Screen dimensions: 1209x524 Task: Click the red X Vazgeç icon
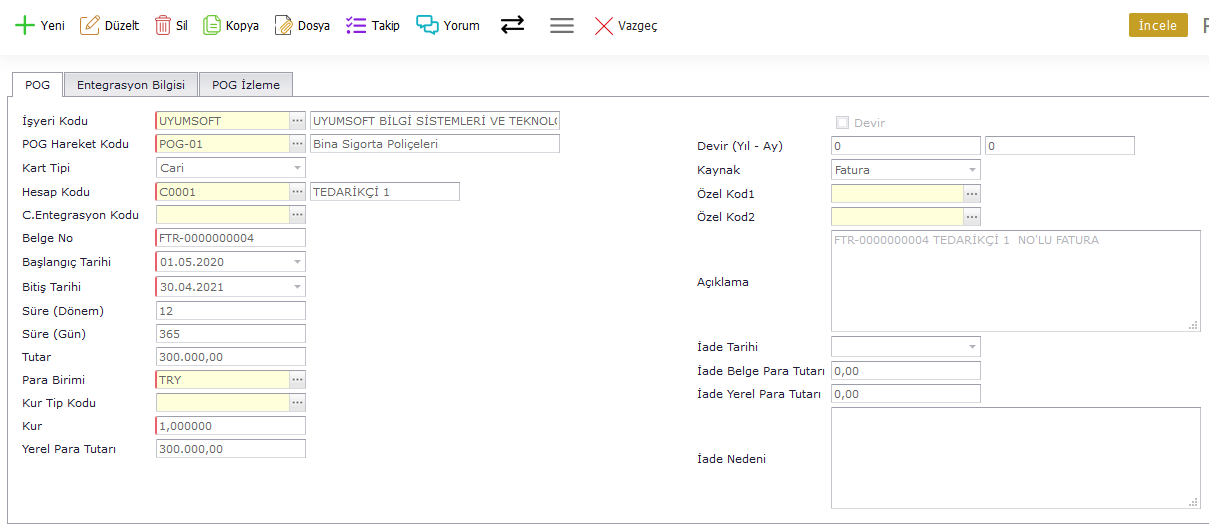[x=604, y=26]
